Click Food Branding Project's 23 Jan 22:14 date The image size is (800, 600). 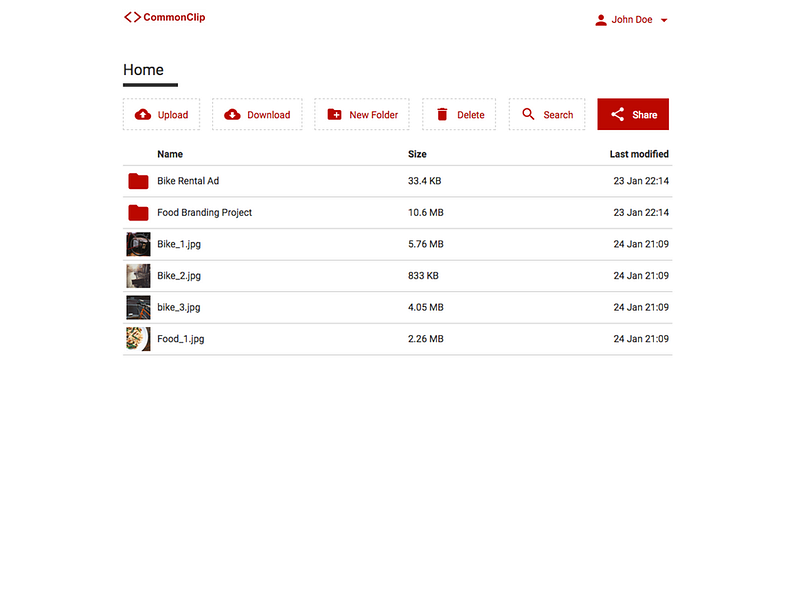coord(641,212)
